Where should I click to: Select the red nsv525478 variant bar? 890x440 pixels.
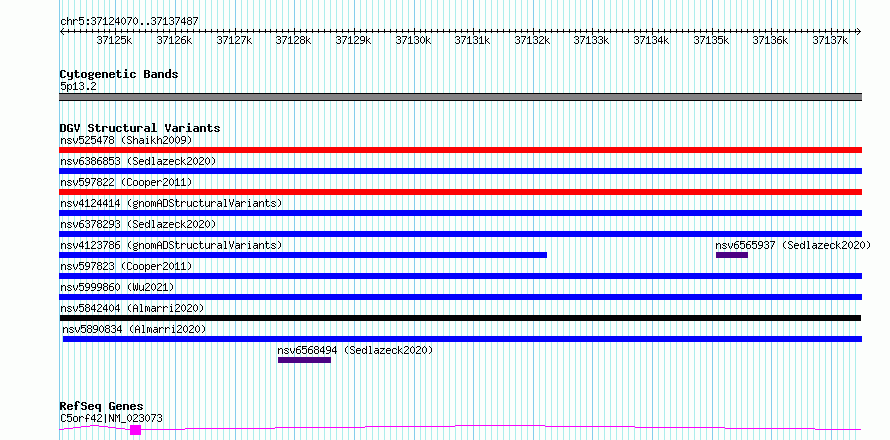click(x=460, y=150)
